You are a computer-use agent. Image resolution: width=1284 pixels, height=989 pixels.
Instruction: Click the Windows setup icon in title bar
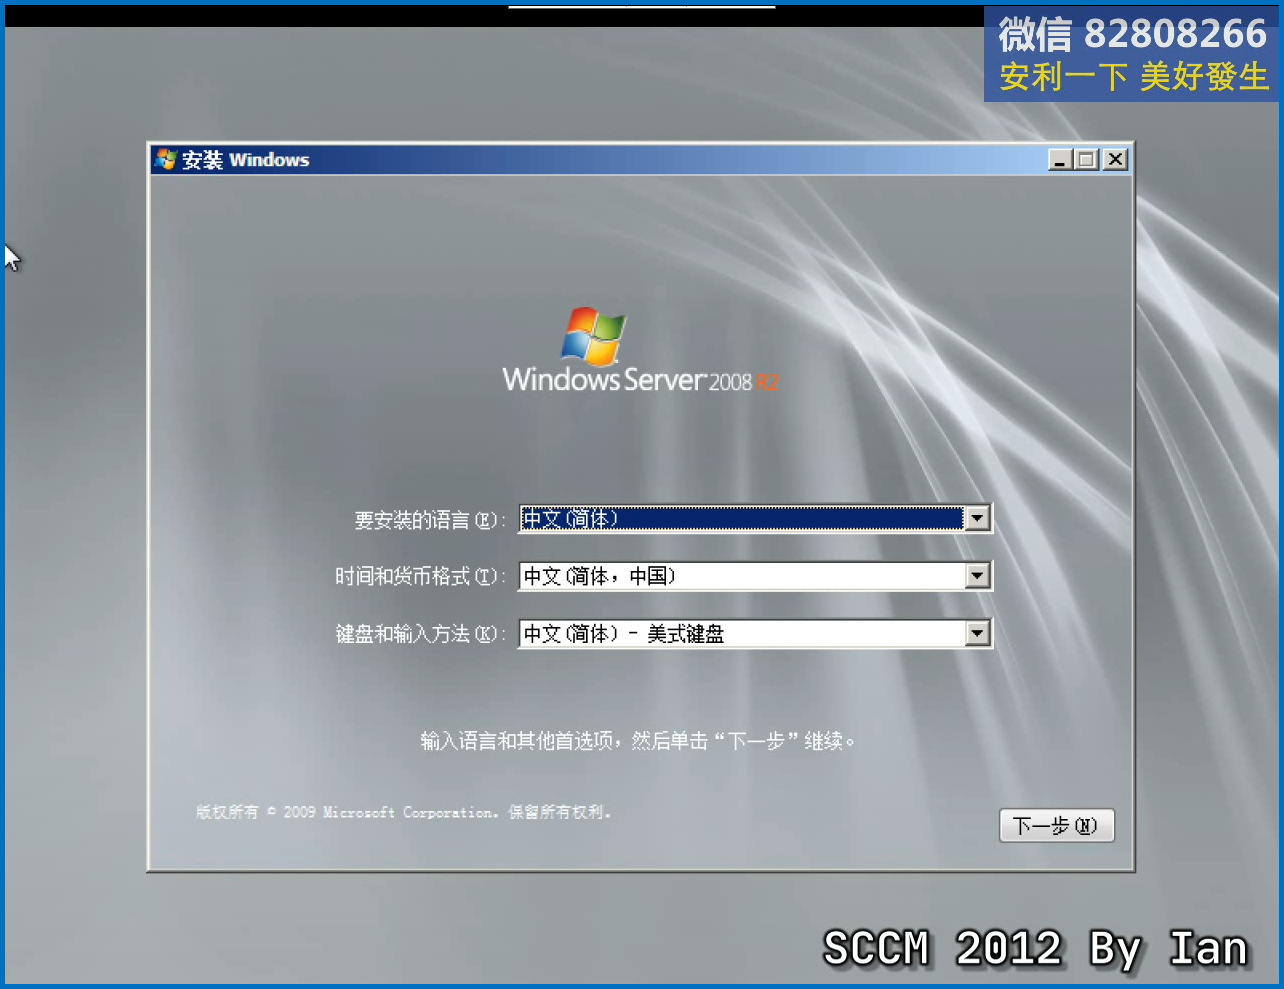tap(166, 160)
